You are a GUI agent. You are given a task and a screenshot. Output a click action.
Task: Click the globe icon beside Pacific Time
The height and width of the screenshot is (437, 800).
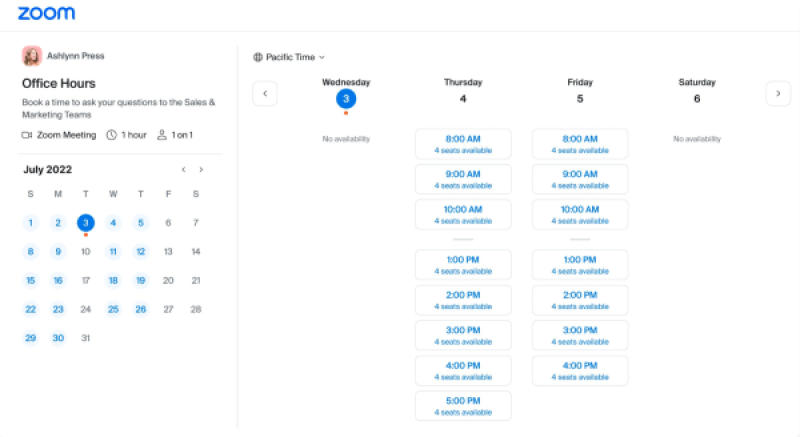(x=258, y=57)
